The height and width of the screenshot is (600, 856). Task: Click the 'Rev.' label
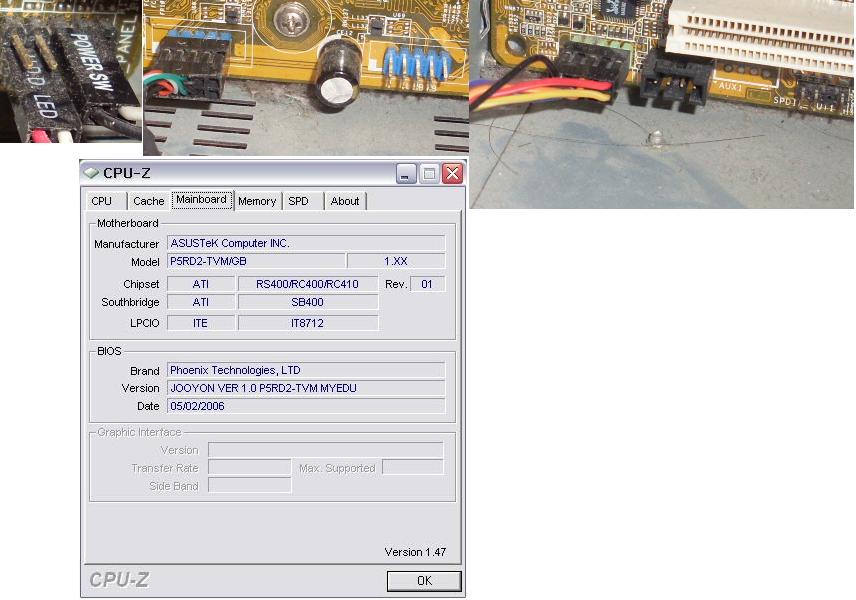pyautogui.click(x=396, y=284)
